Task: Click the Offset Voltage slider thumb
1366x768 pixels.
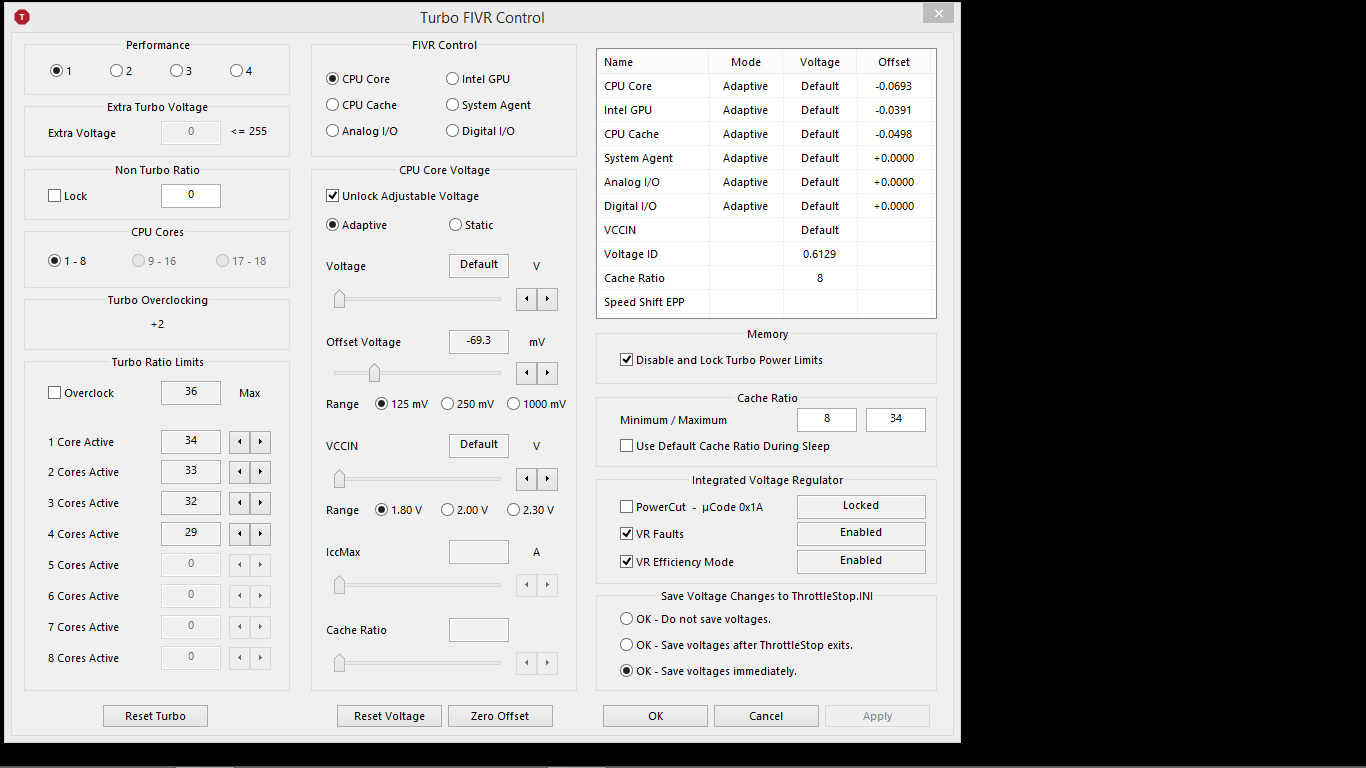Action: pos(374,373)
